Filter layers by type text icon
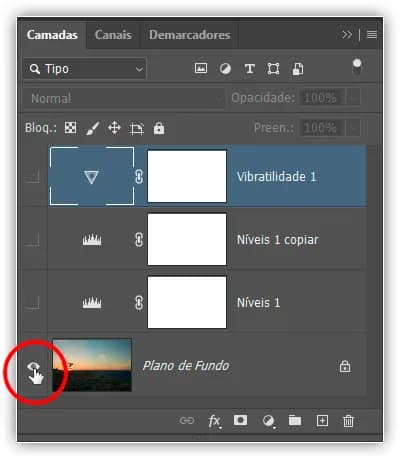 pos(249,69)
